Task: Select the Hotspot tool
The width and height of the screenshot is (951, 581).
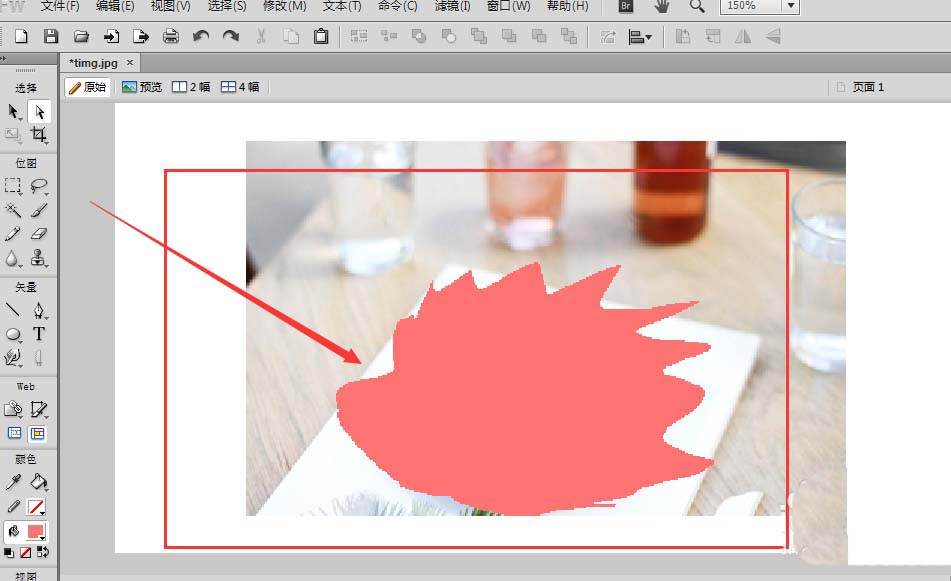Action: (13, 409)
